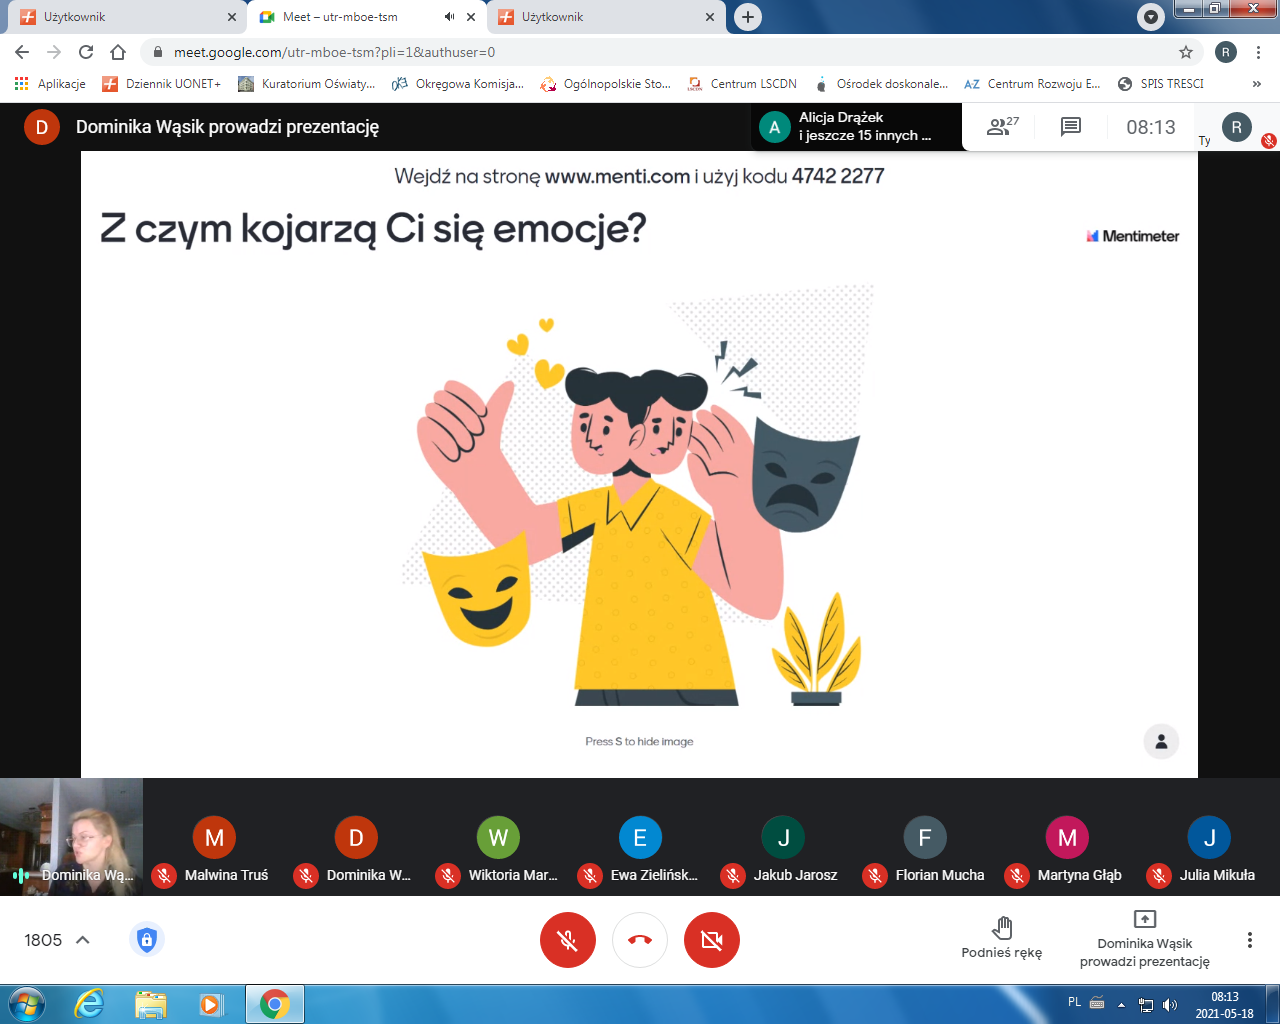Raise your hand with Podnieś rękę
The height and width of the screenshot is (1024, 1280).
(1001, 937)
